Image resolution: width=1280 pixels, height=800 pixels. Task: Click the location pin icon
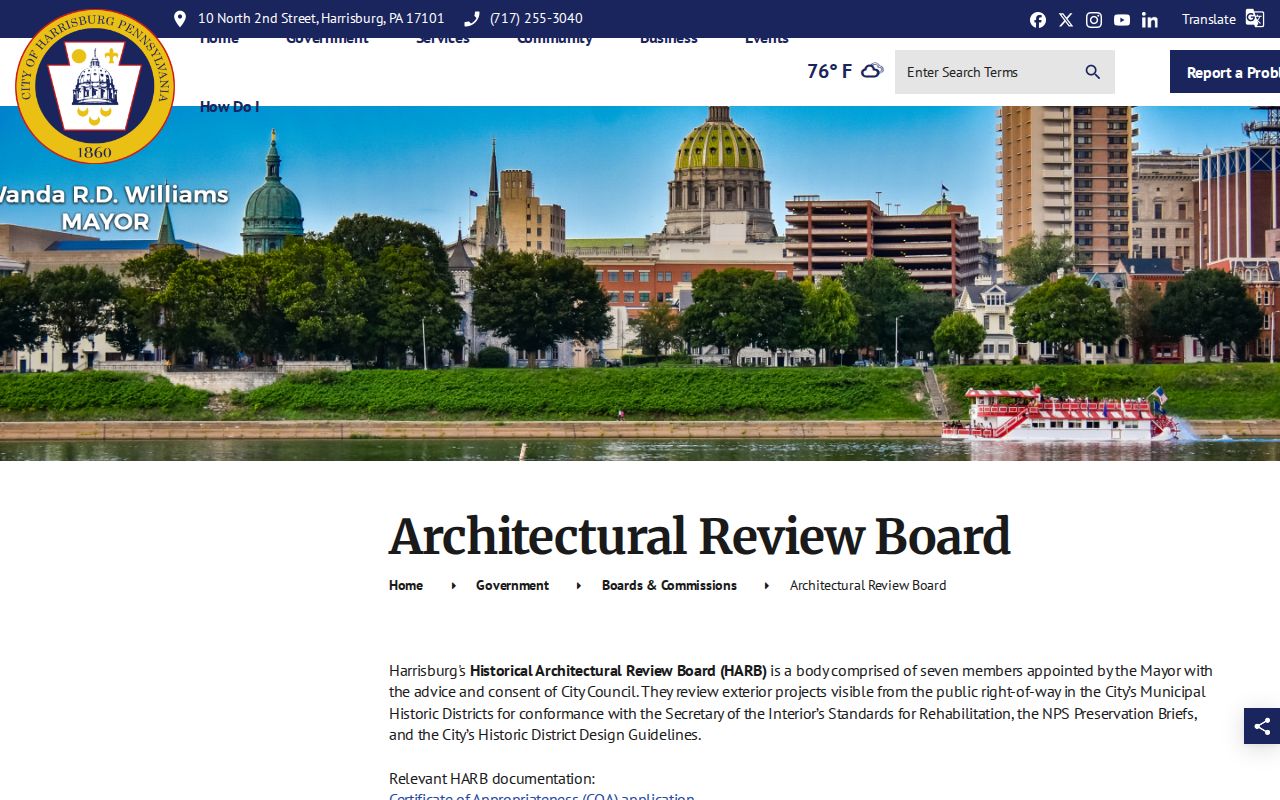coord(180,18)
